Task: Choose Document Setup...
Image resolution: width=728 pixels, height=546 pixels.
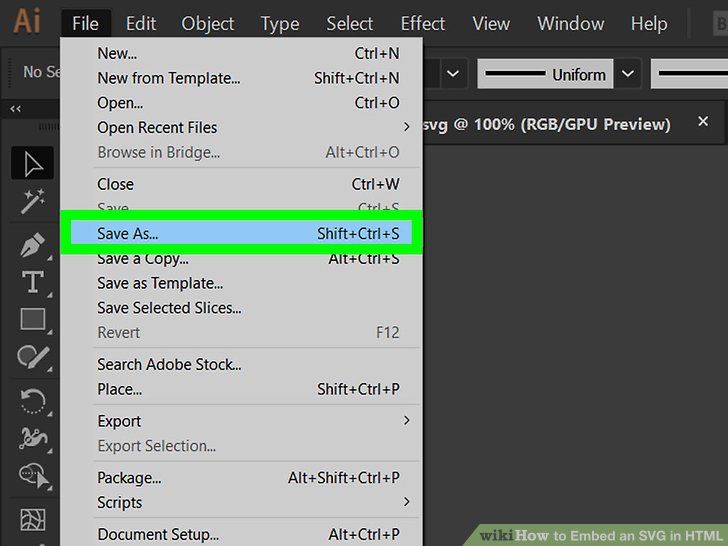Action: [x=241, y=534]
